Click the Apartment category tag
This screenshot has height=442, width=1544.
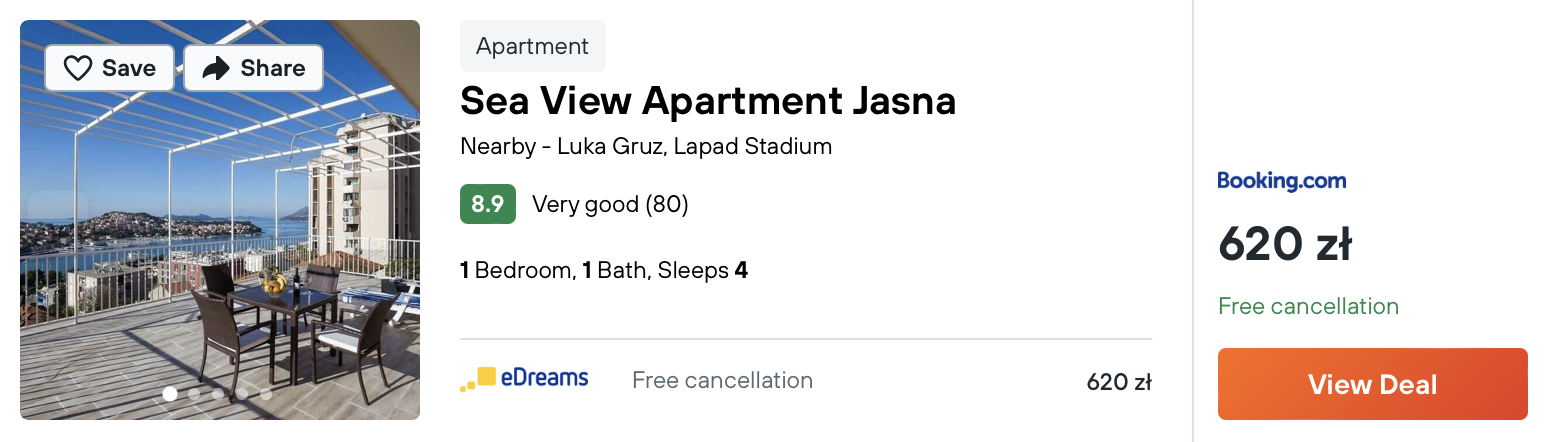533,46
